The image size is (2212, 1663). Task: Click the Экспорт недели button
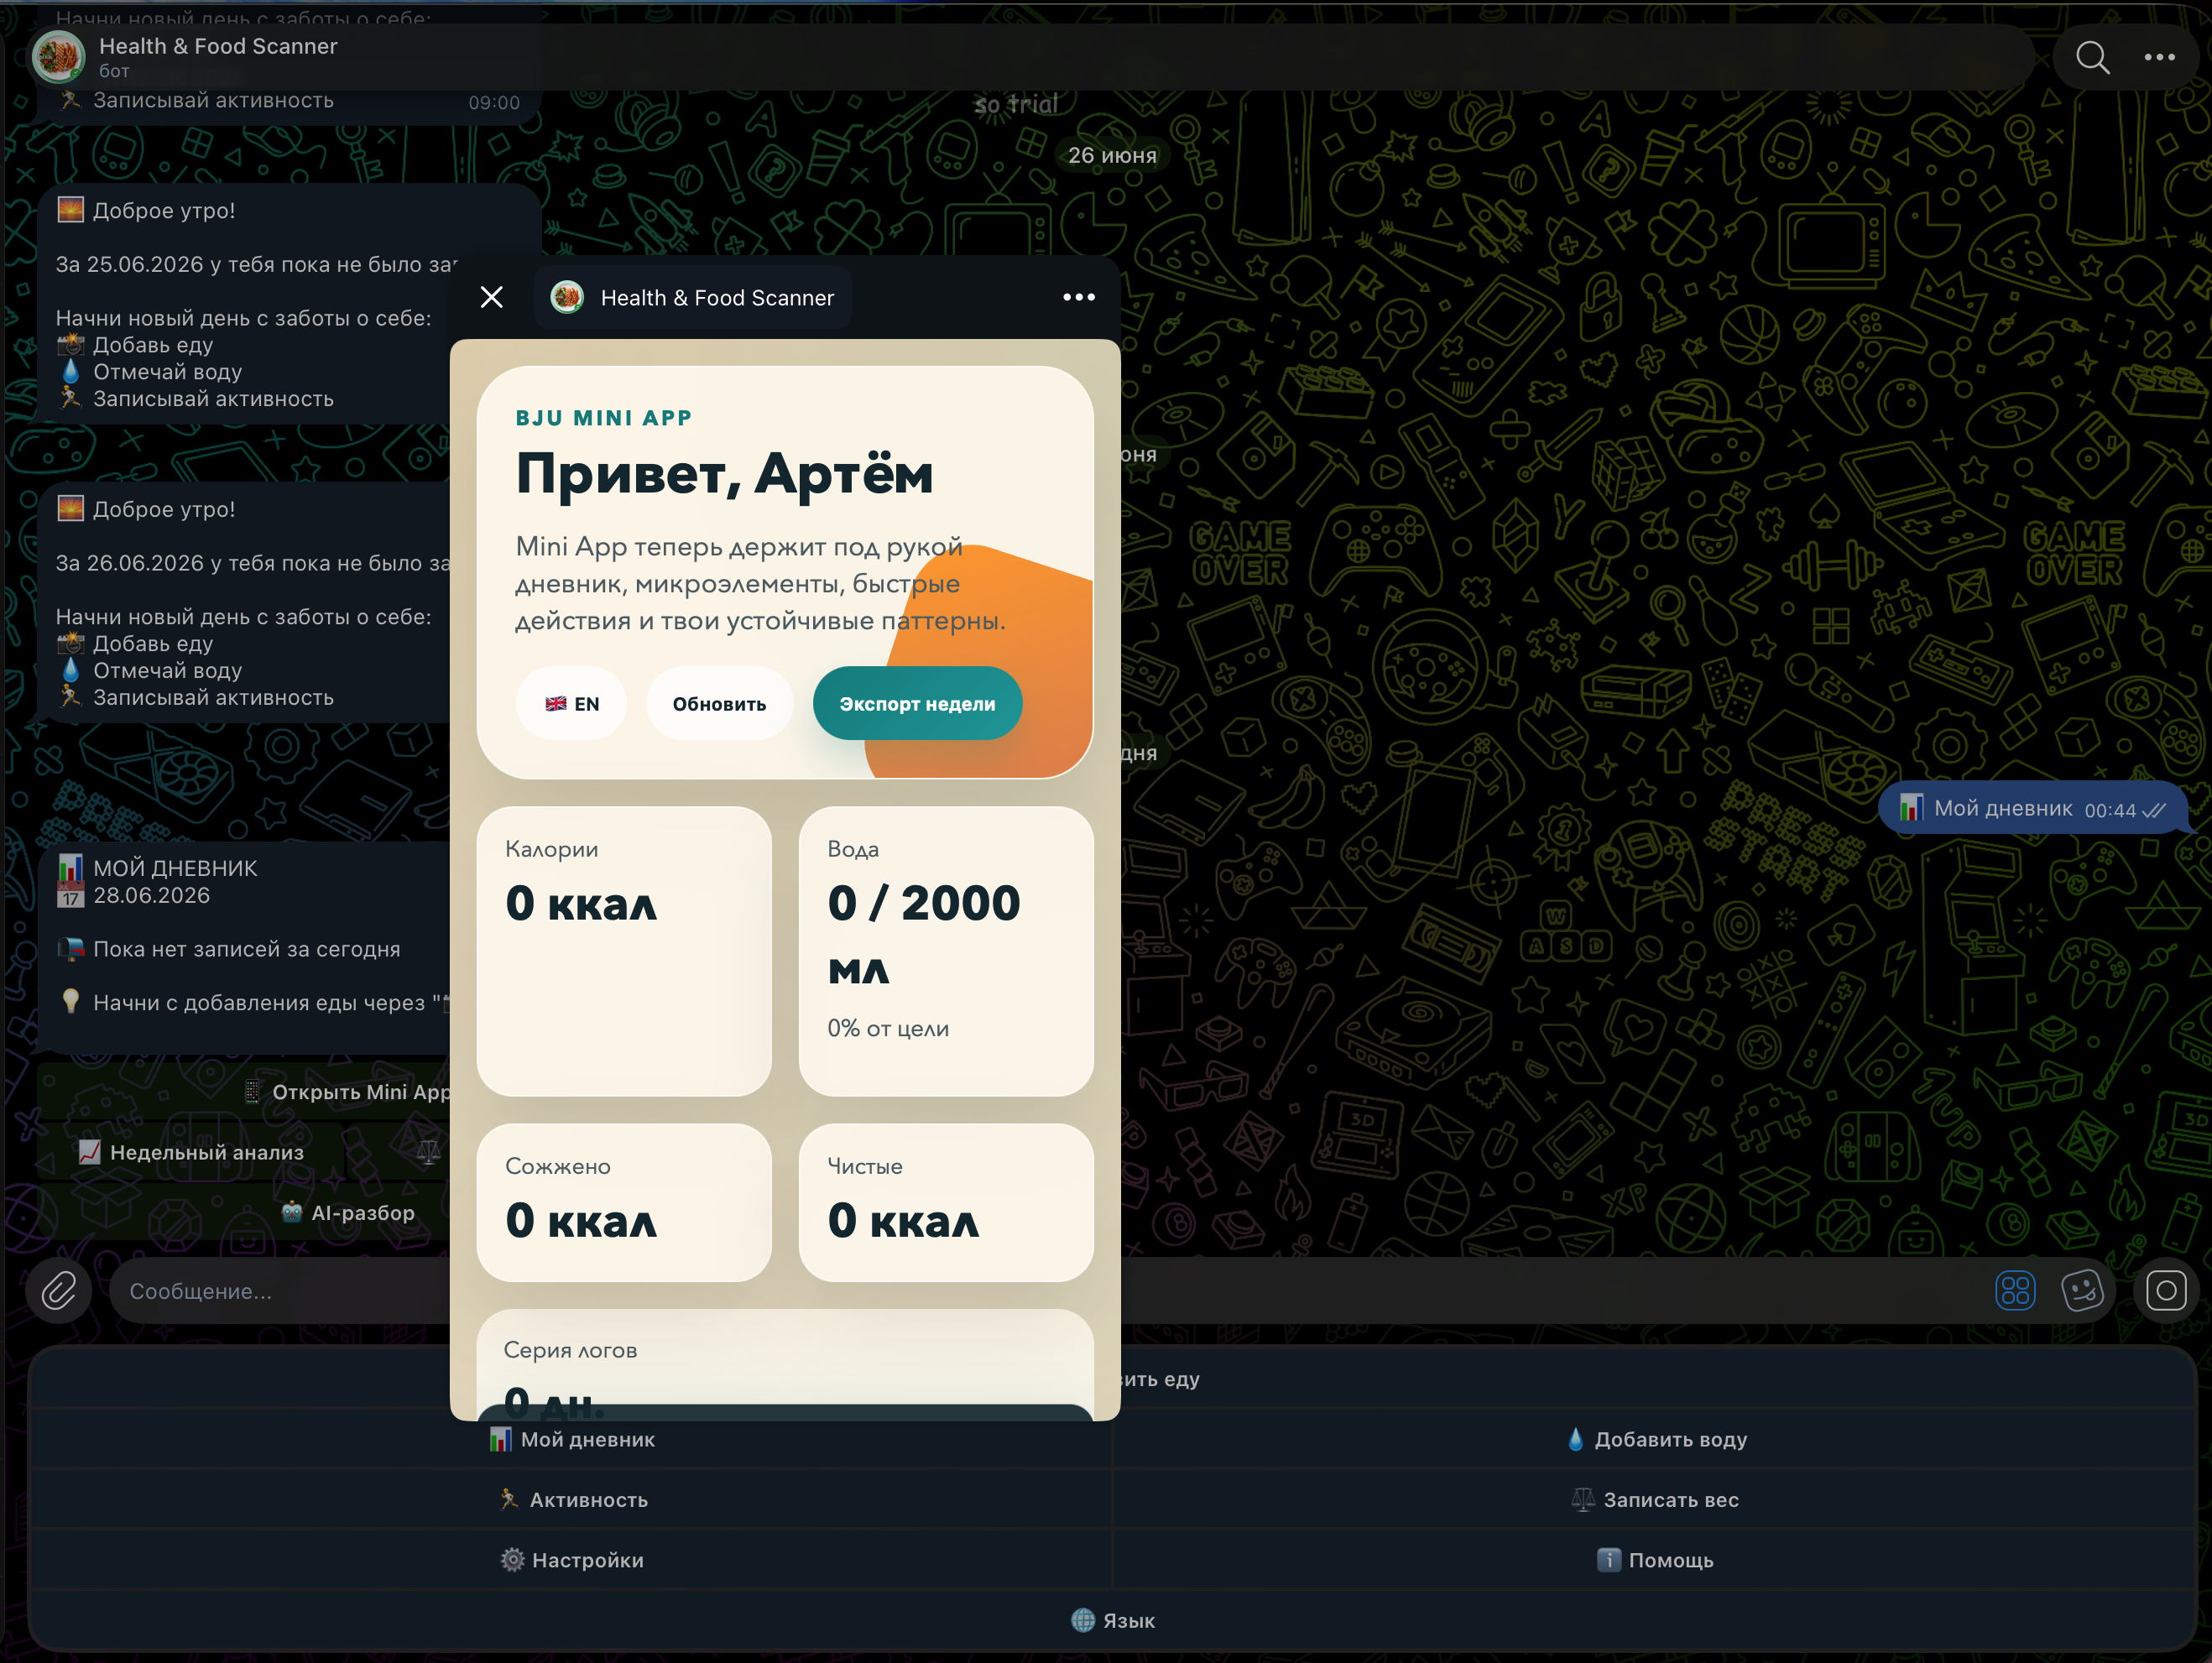917,703
